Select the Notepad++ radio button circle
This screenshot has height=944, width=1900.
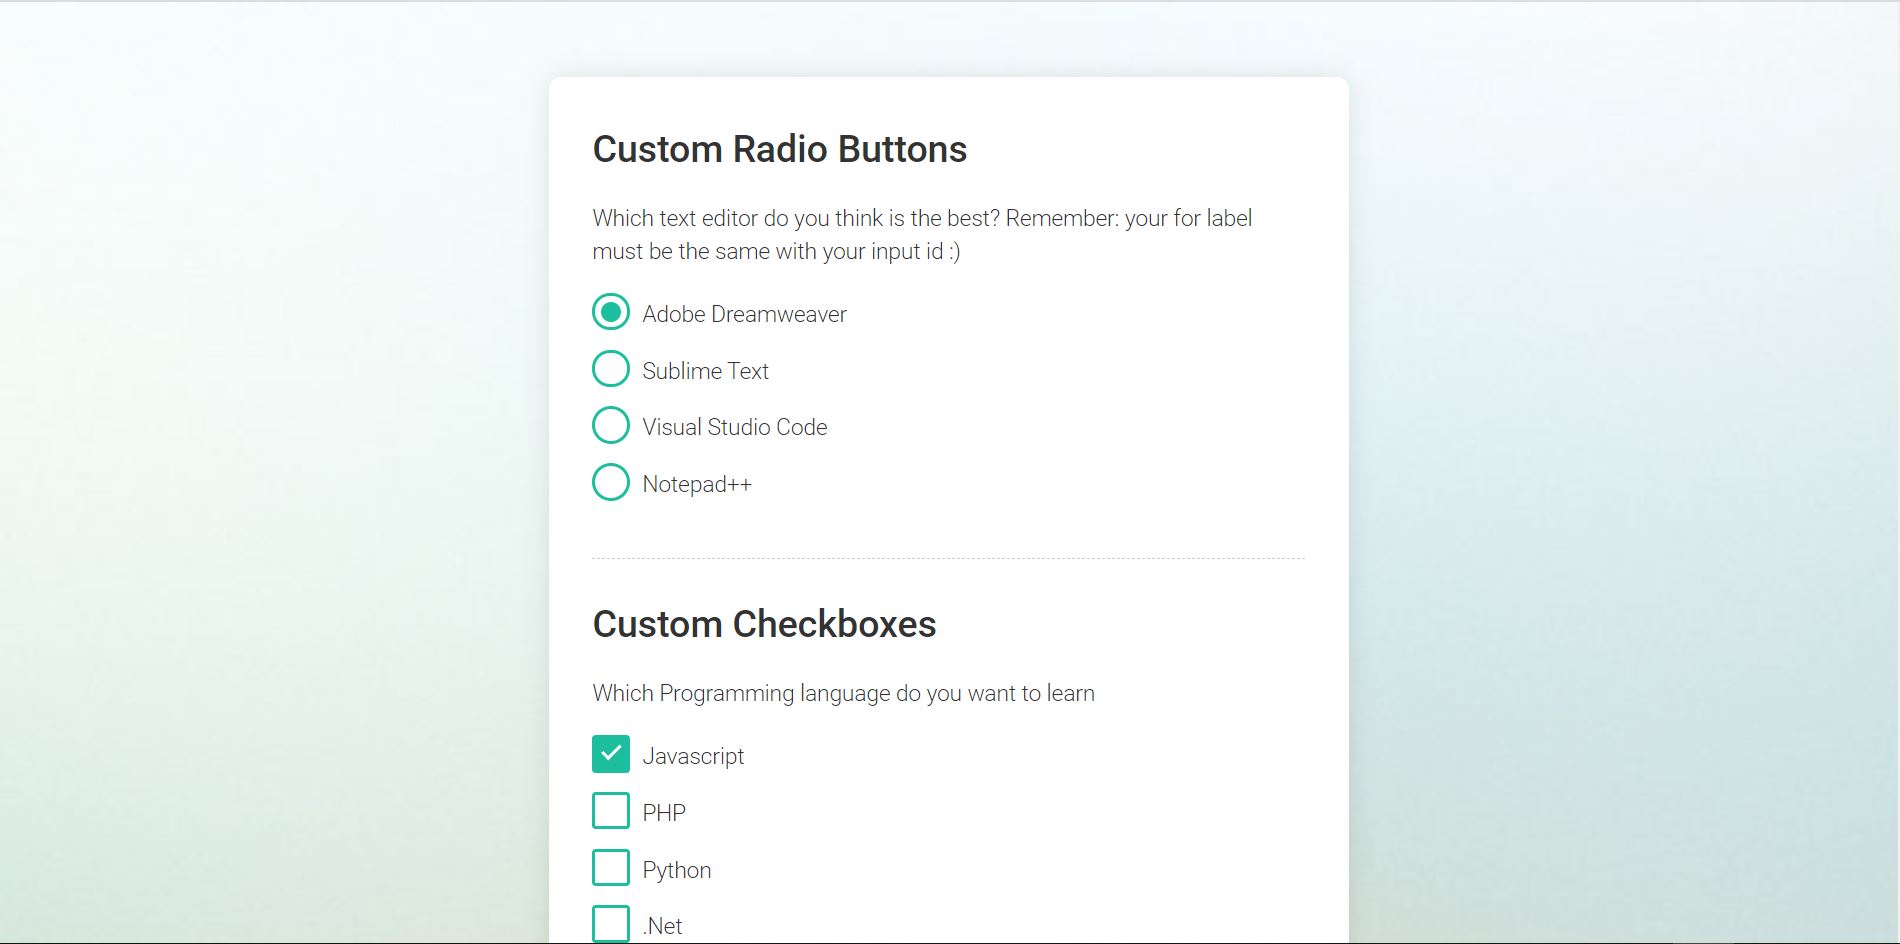611,482
